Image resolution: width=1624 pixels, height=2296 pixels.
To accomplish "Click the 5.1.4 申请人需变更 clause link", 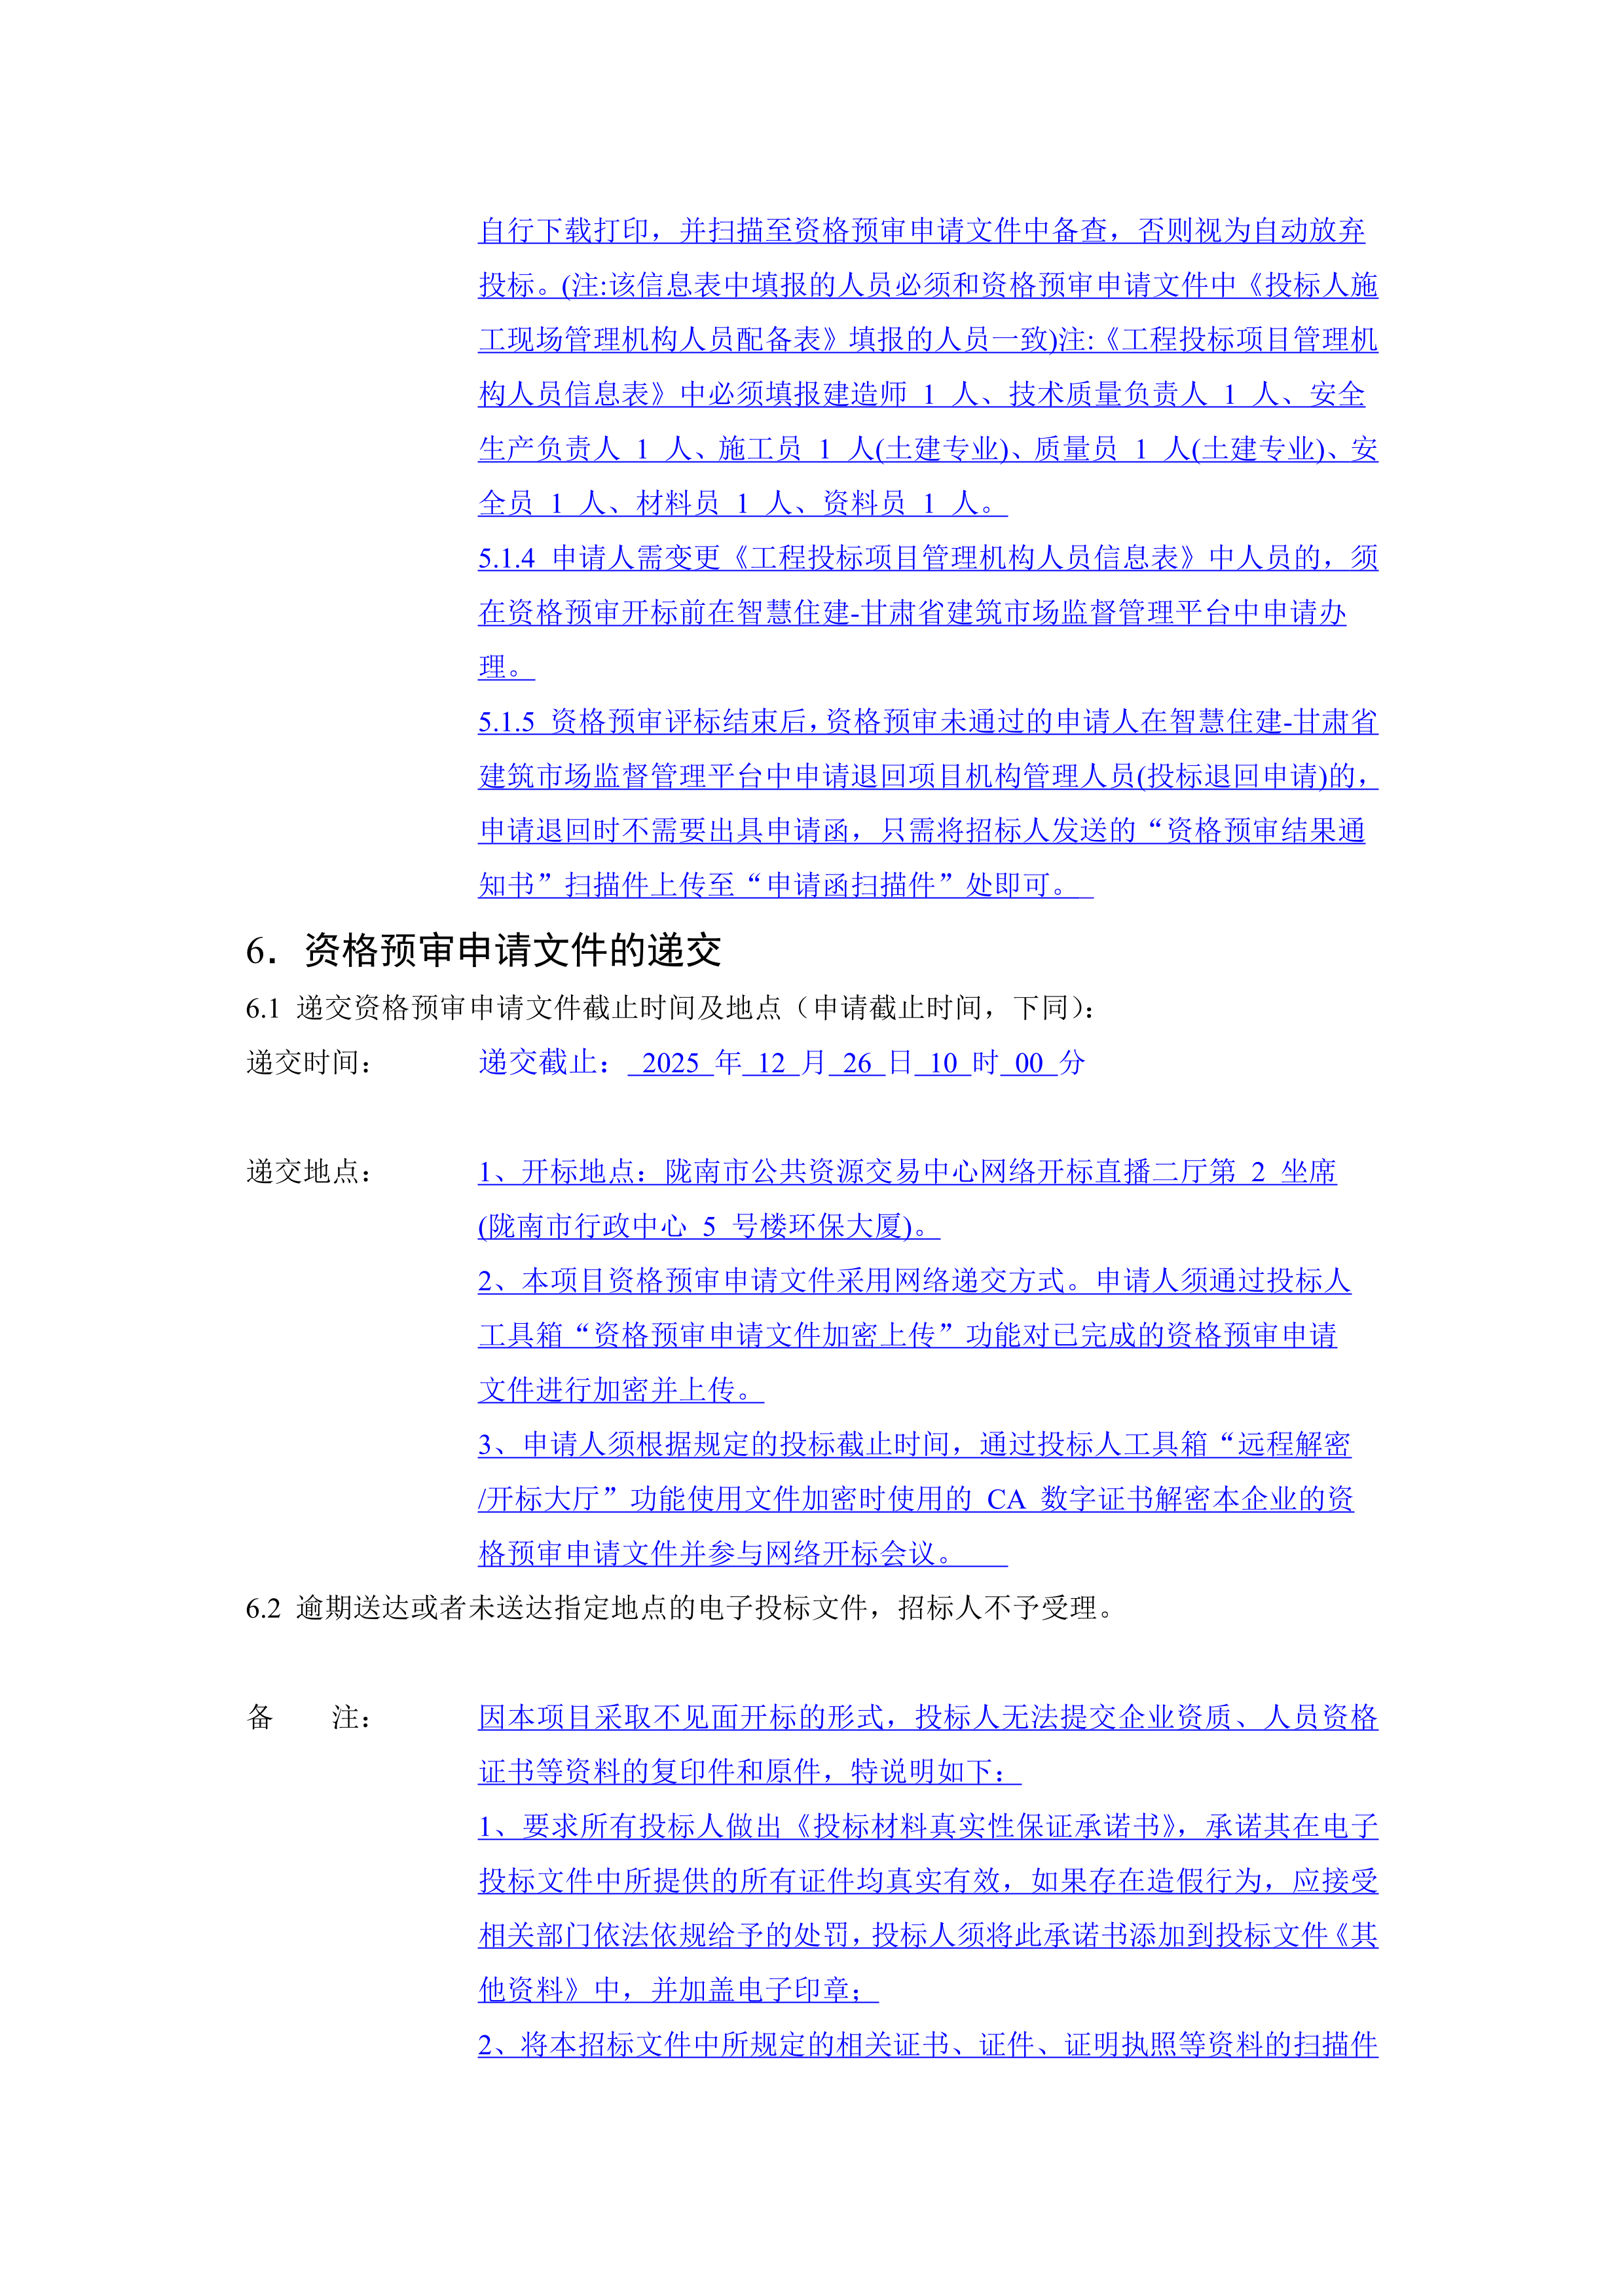I will (927, 558).
